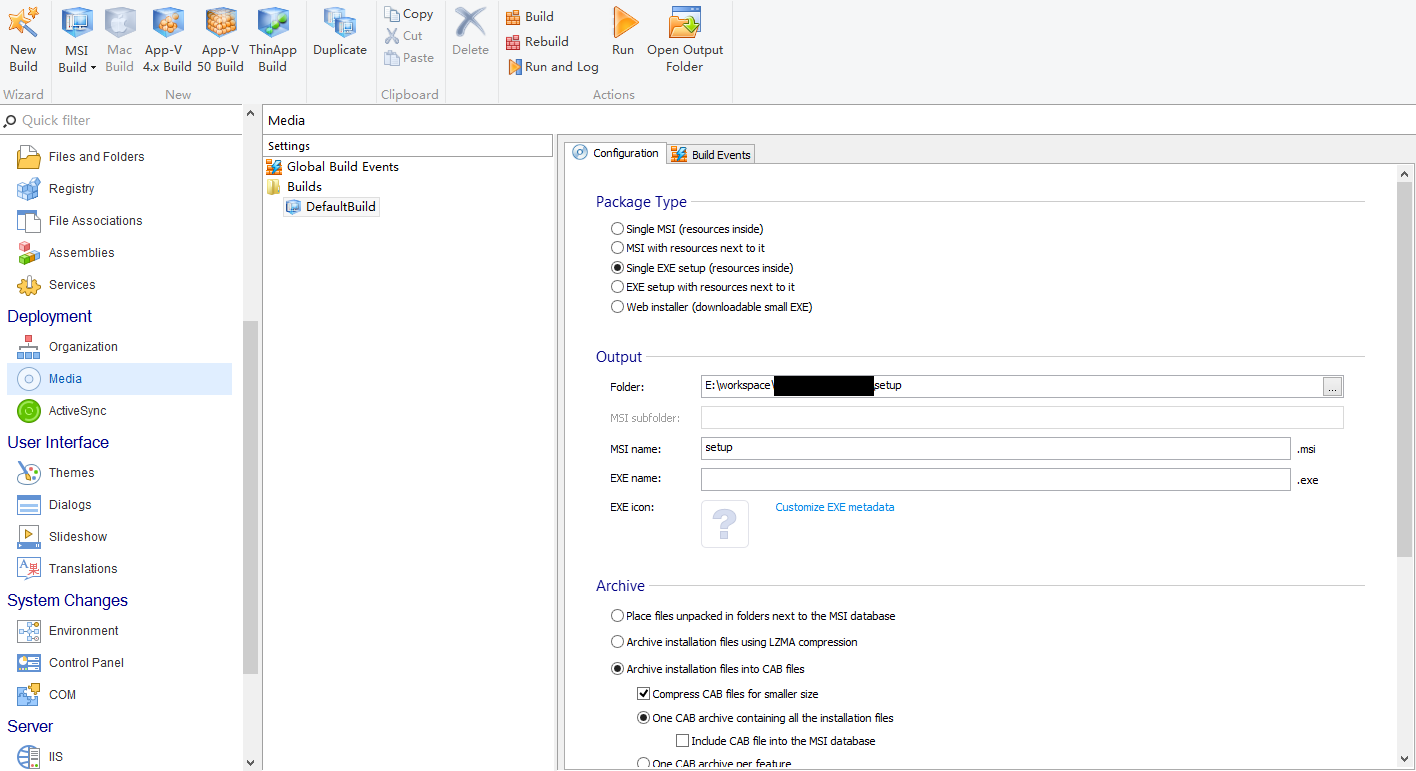Uncheck Compress CAB files for smaller size

pos(644,694)
